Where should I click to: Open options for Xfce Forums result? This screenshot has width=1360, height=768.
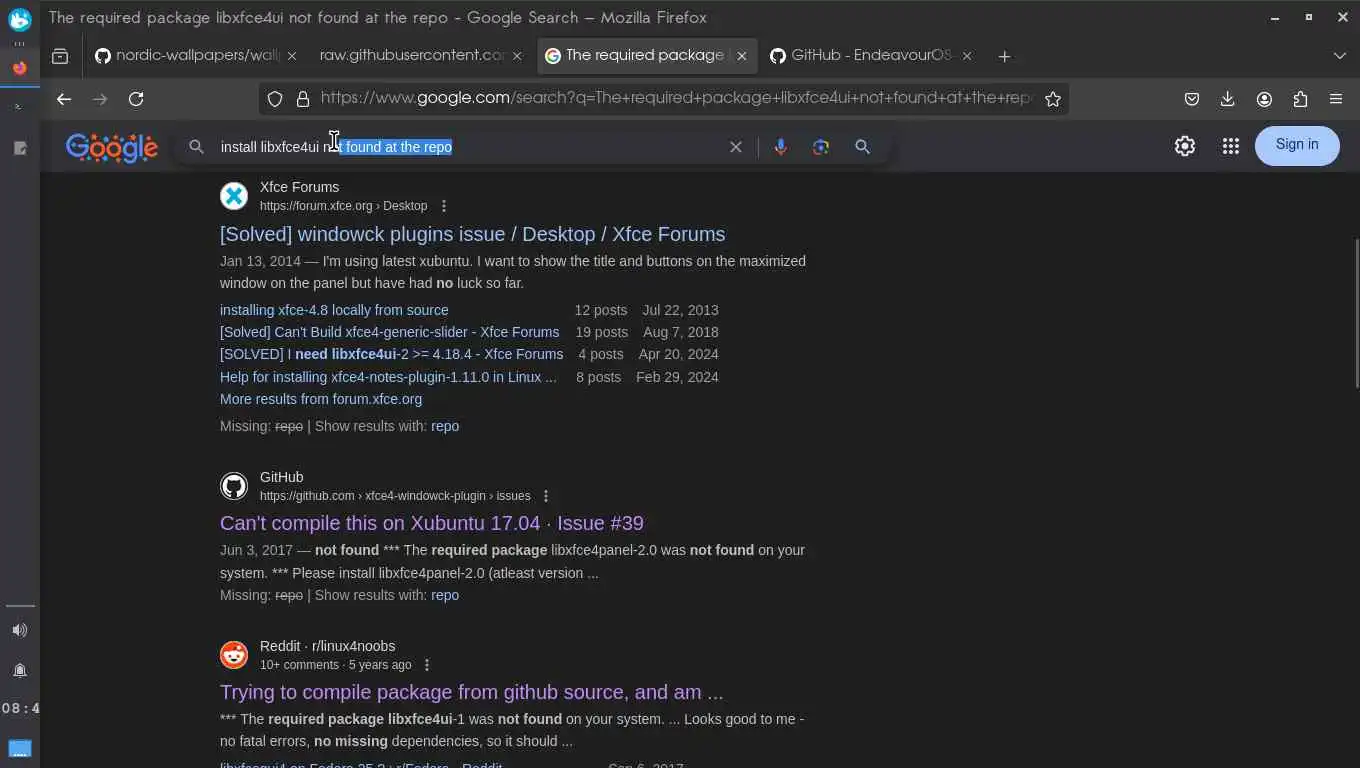(444, 206)
